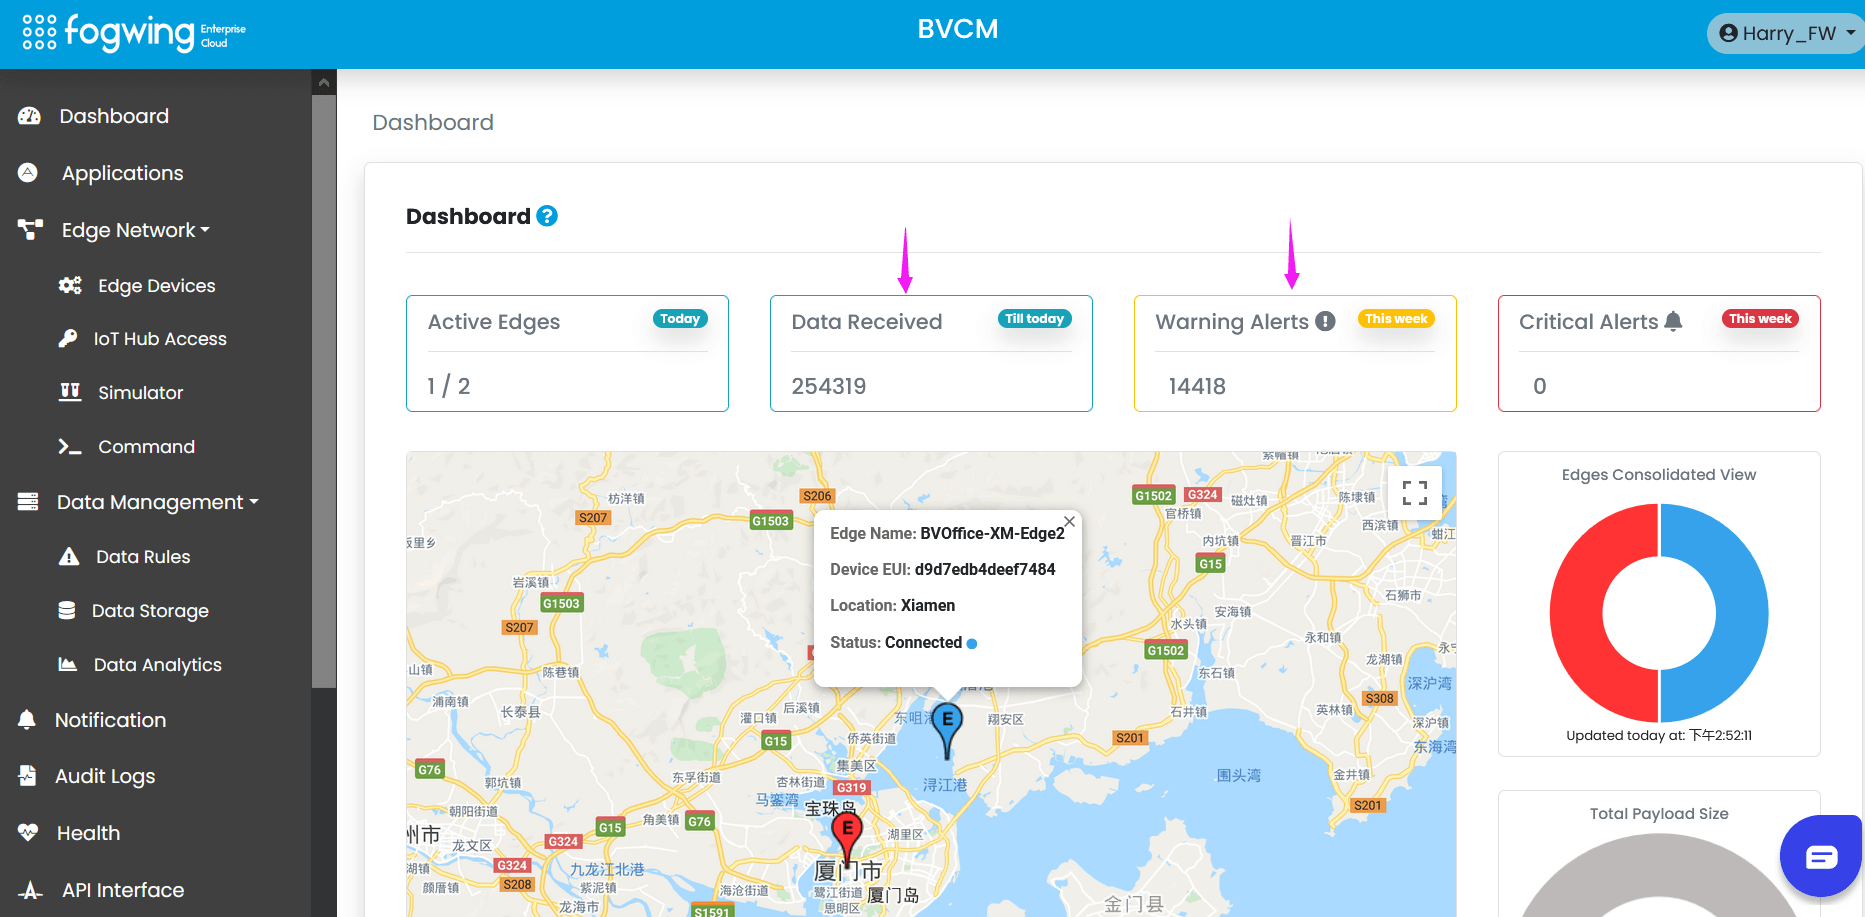1865x917 pixels.
Task: Open the Health sidebar item
Action: point(88,833)
